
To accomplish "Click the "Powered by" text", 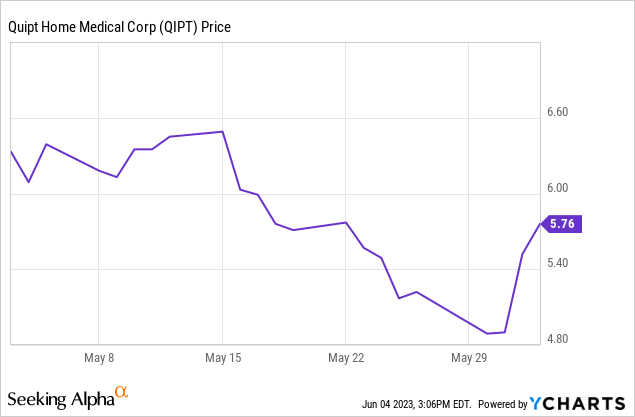I will [x=502, y=404].
